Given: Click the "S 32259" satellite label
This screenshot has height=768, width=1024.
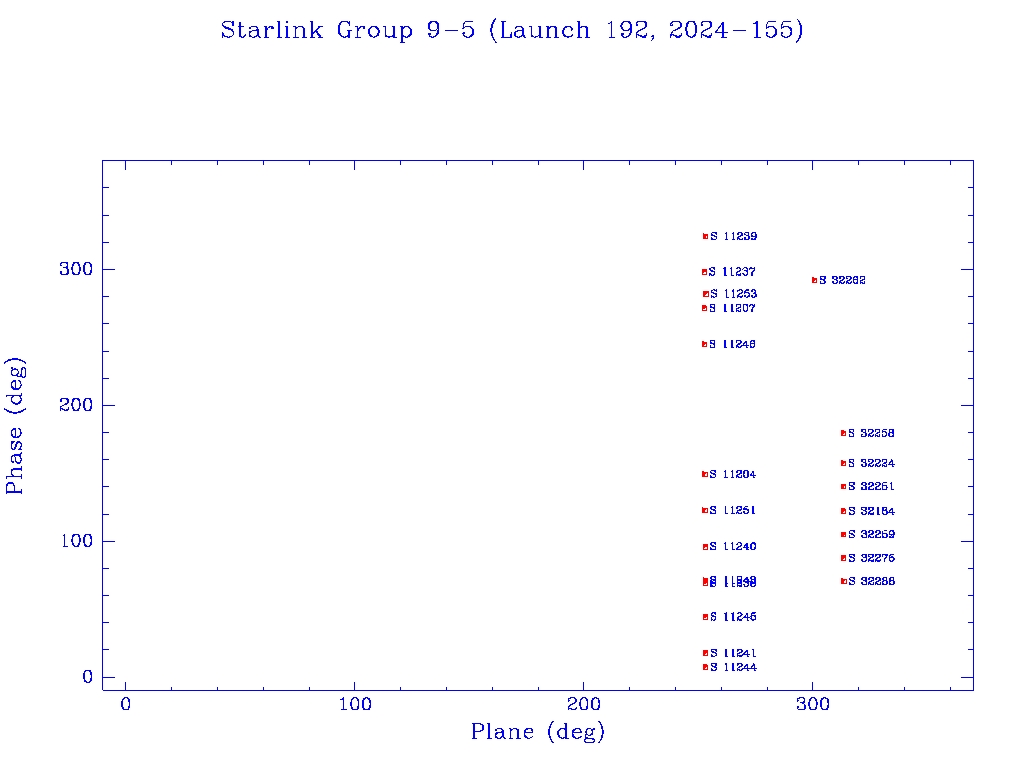Looking at the screenshot, I should point(871,534).
